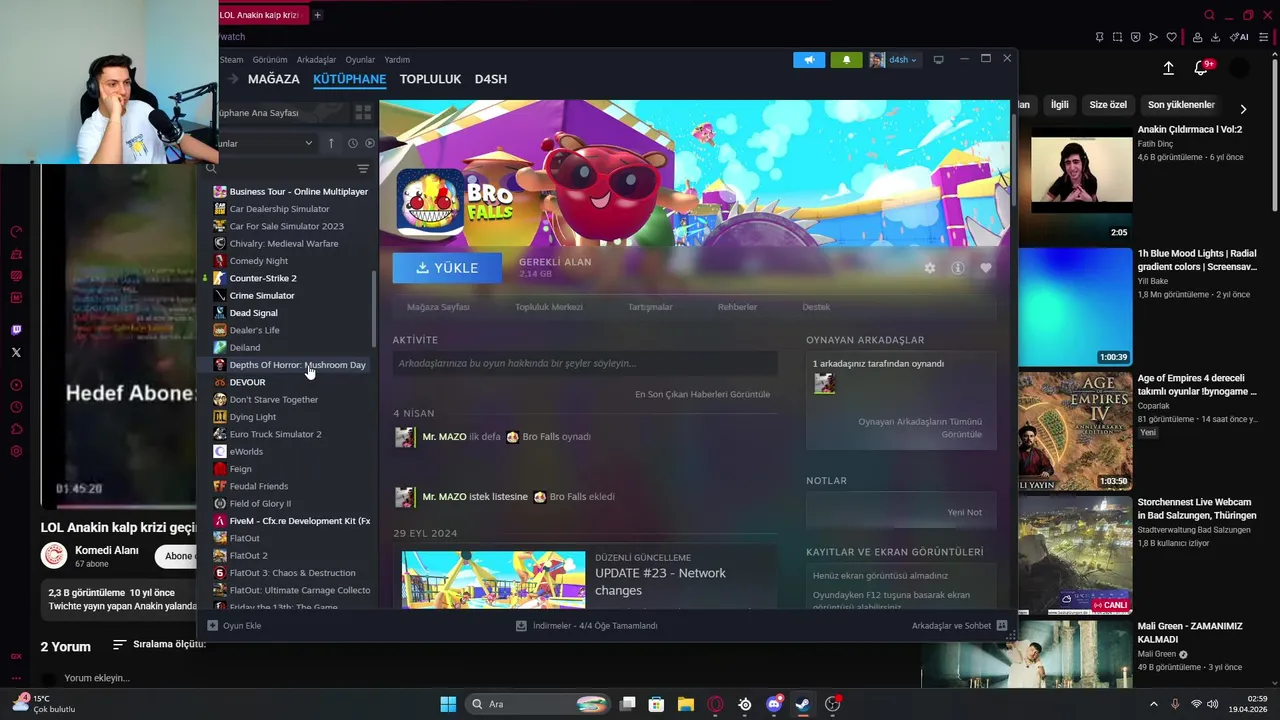View En Son Çıkan Haberleri link
Image resolution: width=1280 pixels, height=720 pixels.
click(702, 394)
